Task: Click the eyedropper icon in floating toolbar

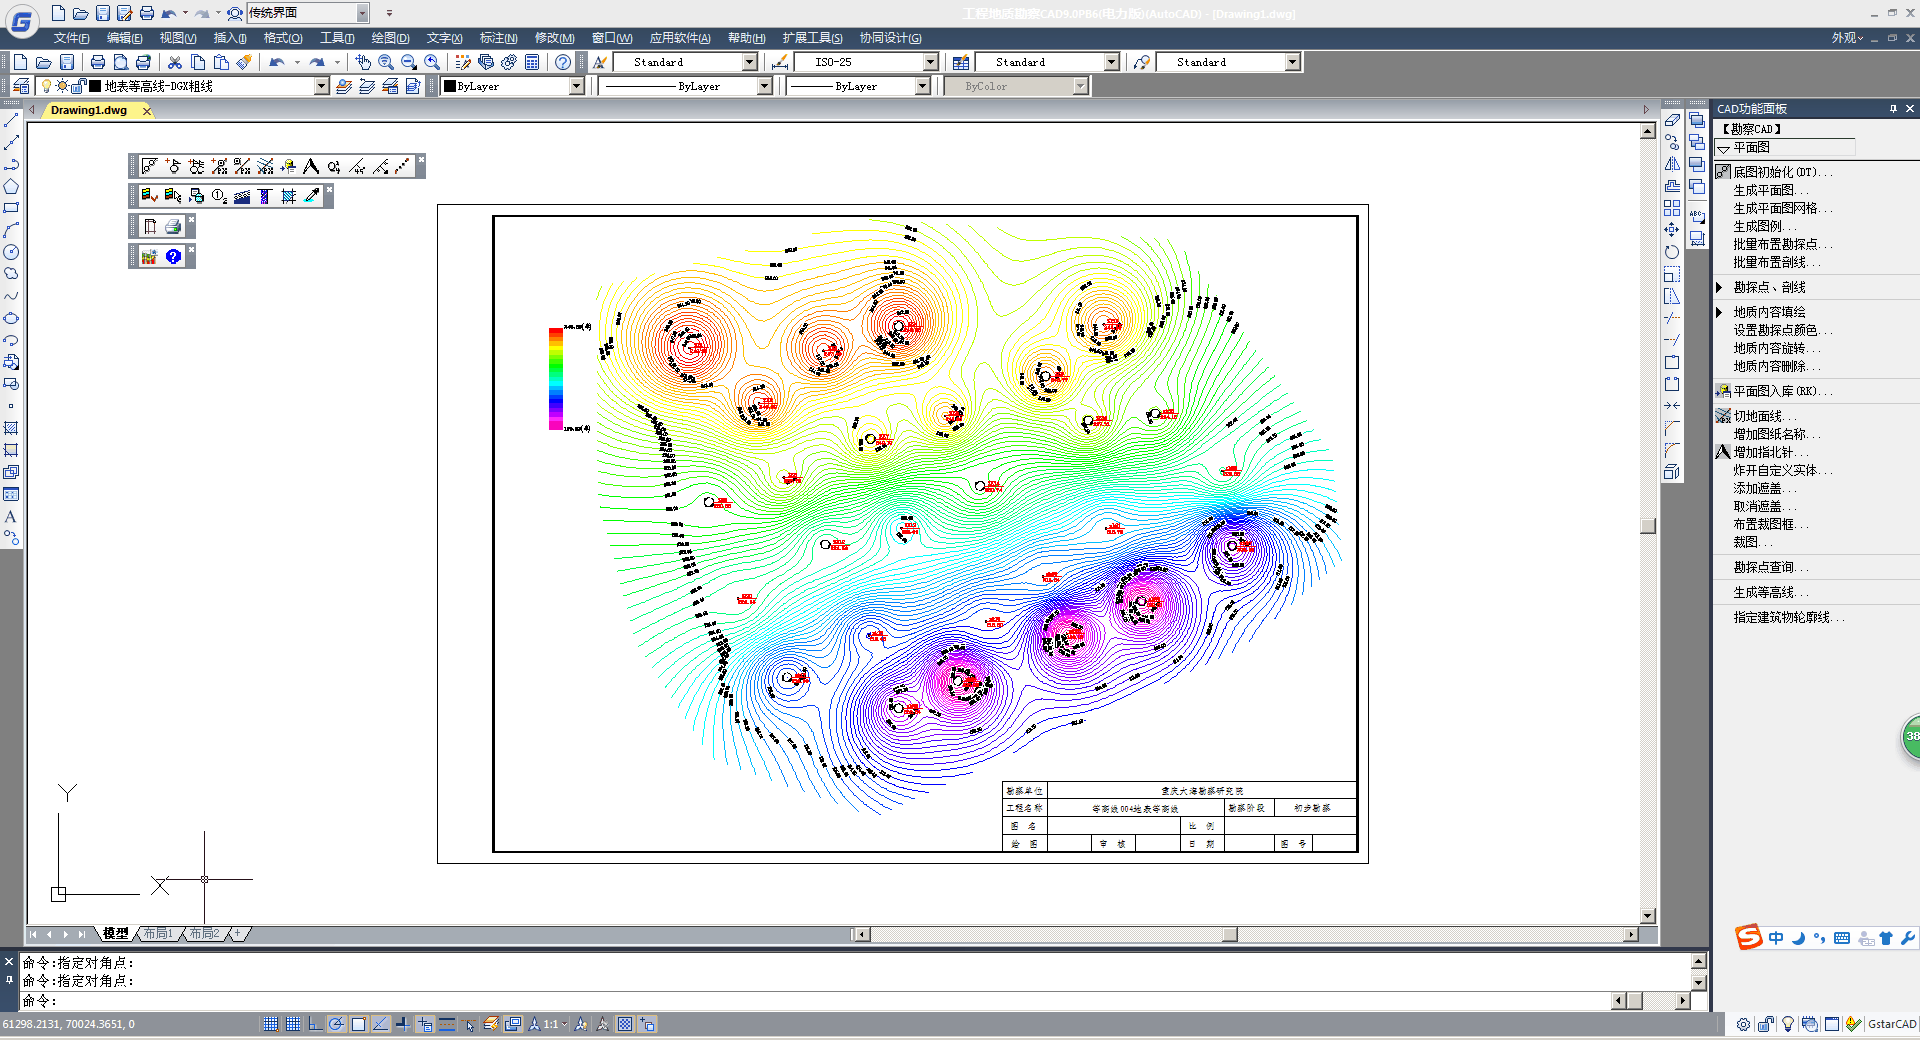Action: click(x=312, y=196)
